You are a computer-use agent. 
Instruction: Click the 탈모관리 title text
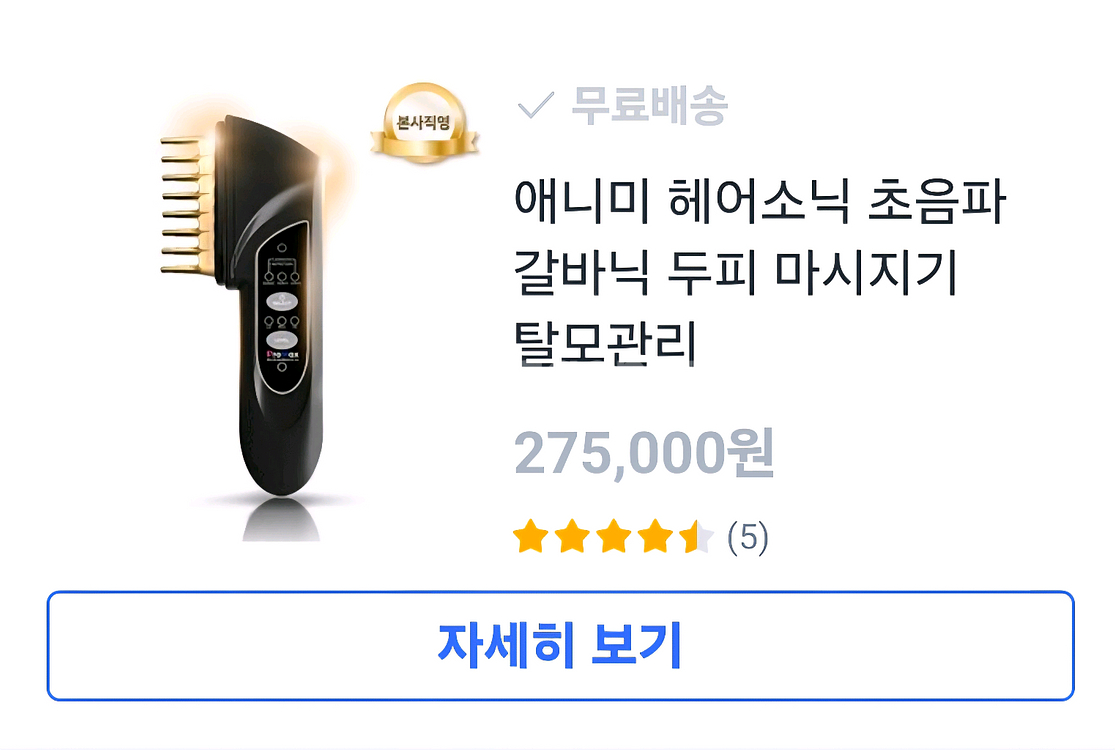[x=605, y=343]
